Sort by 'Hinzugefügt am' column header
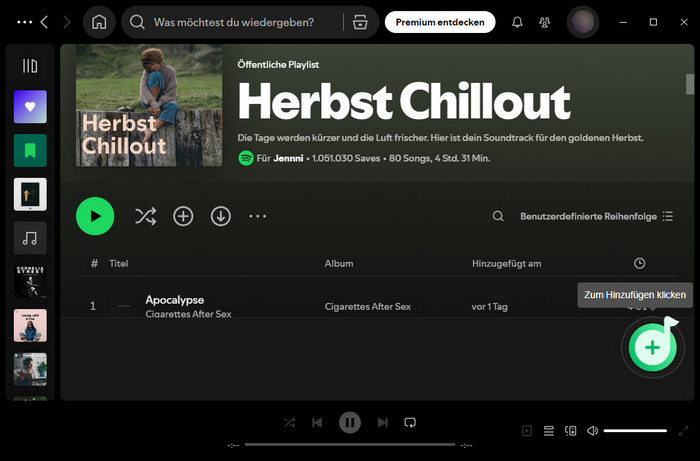Viewport: 700px width, 461px height. pyautogui.click(x=507, y=263)
